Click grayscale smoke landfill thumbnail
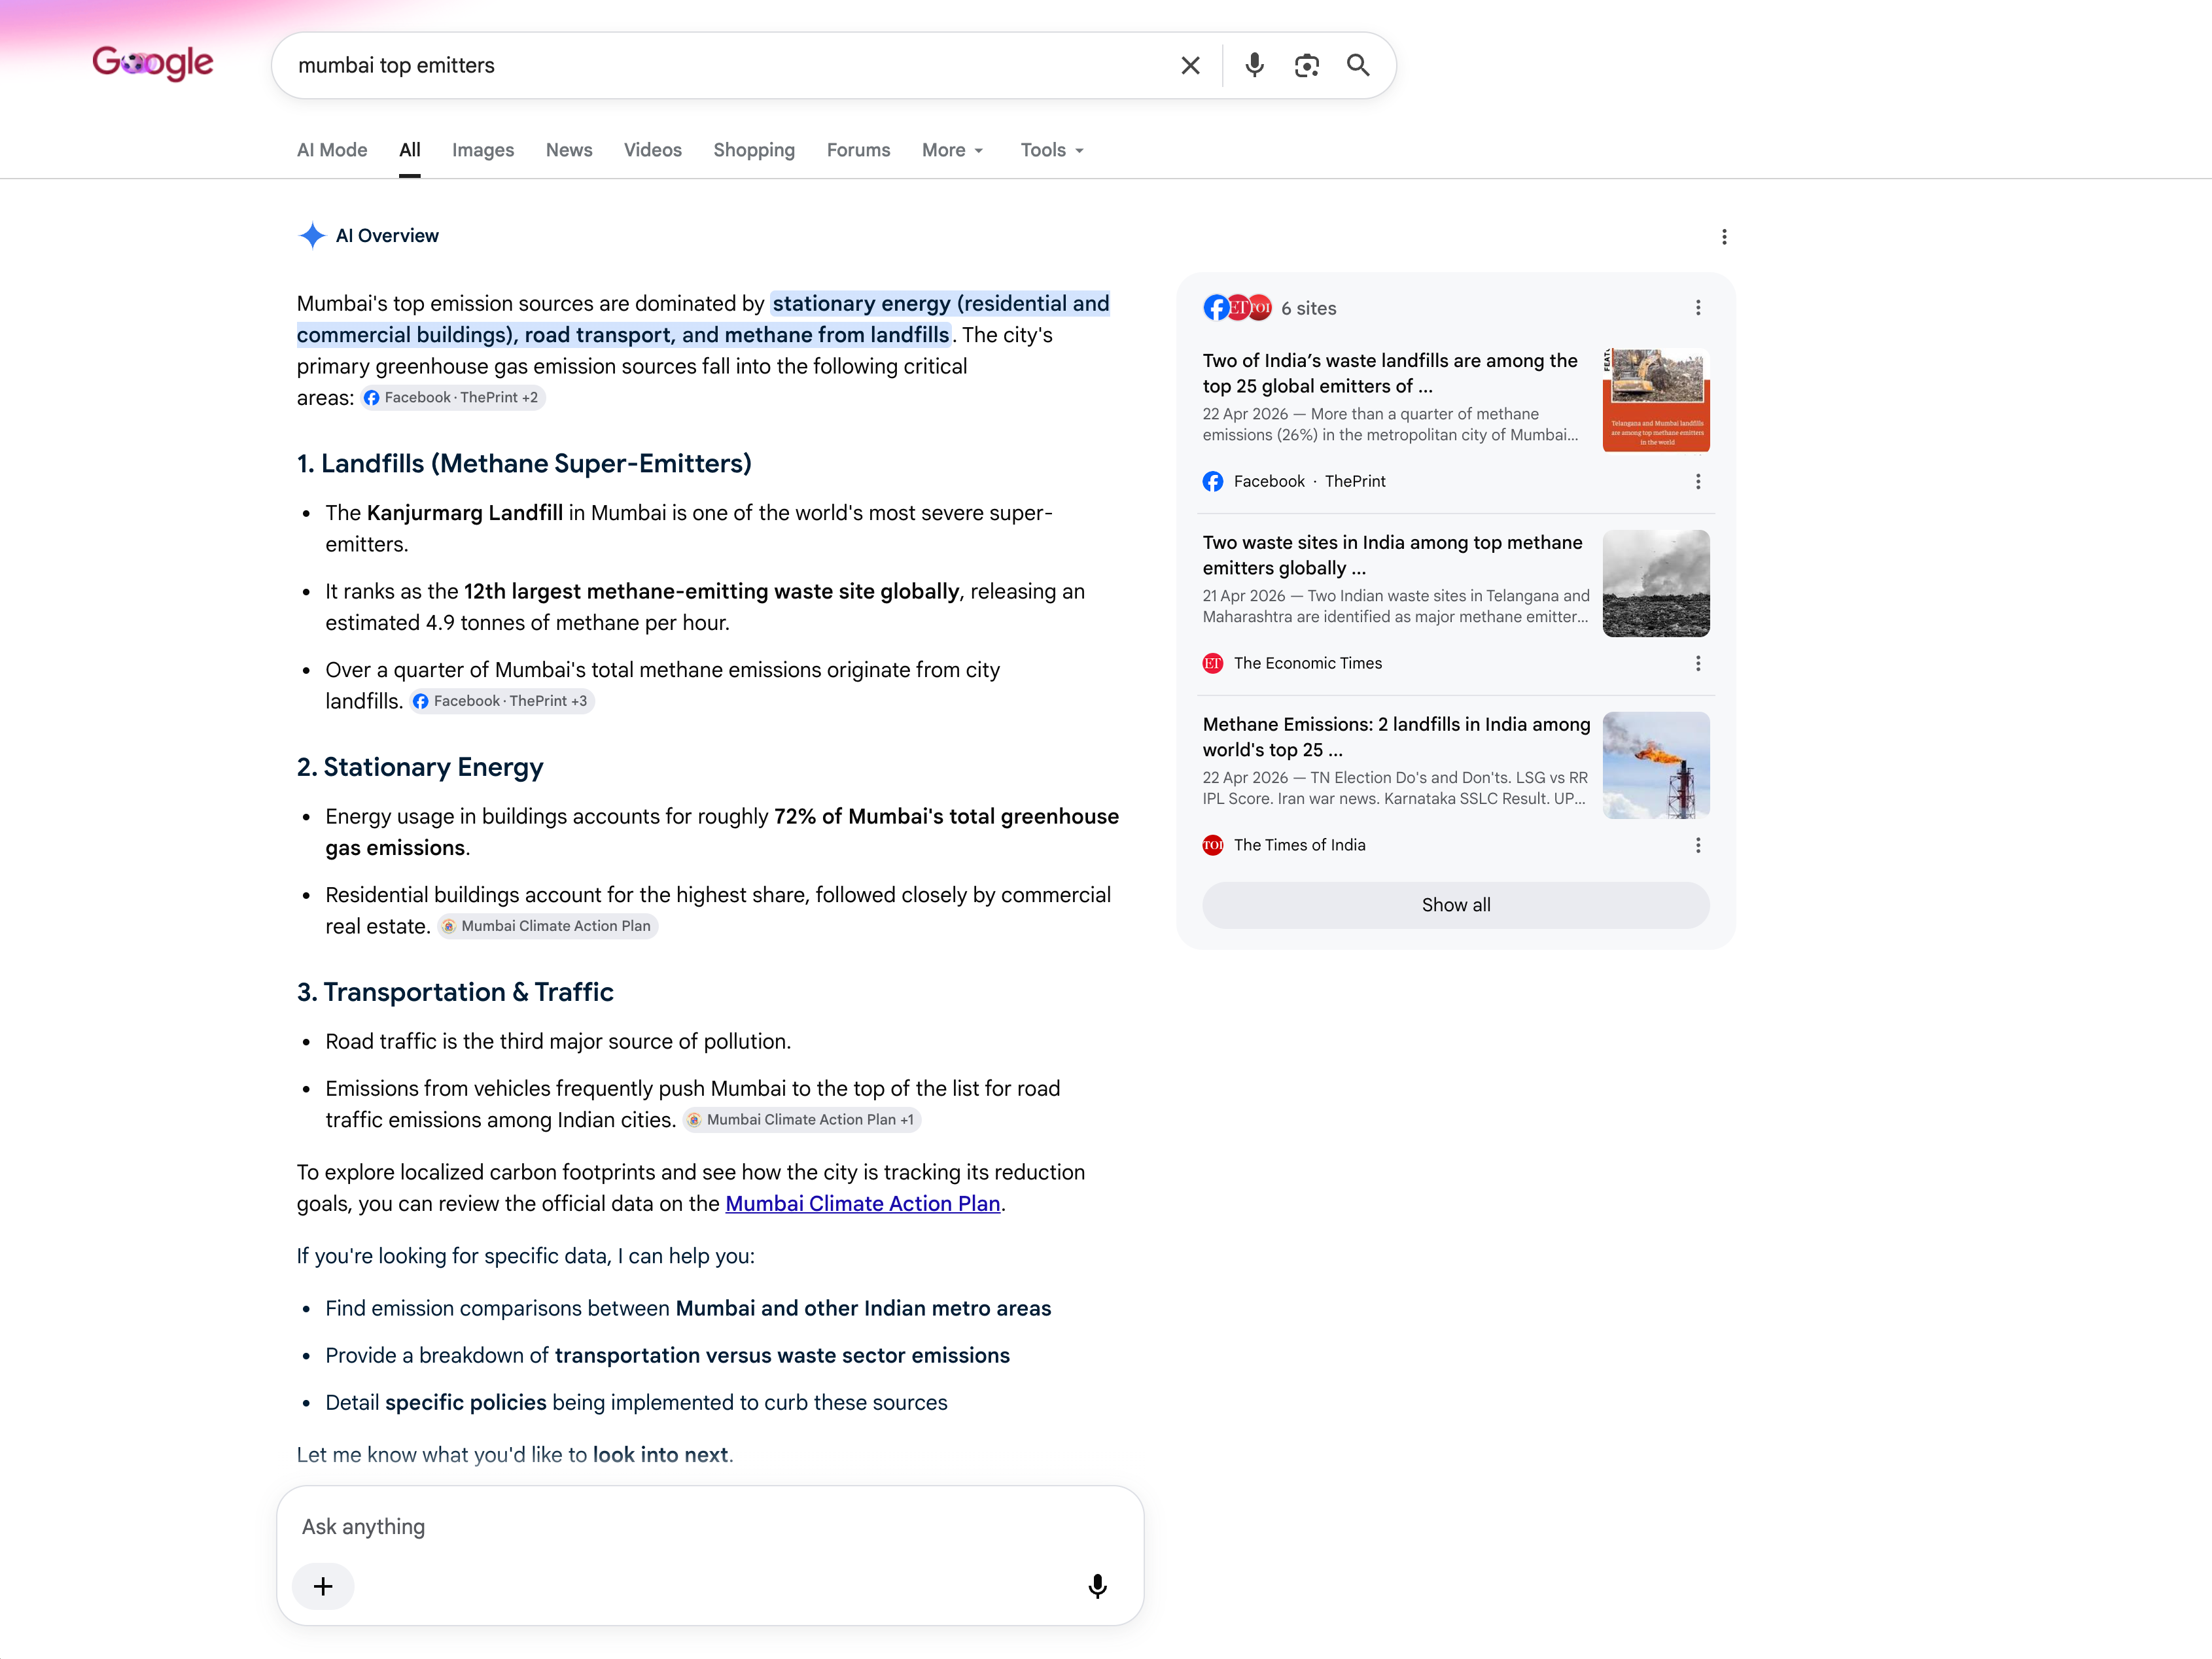 [x=1656, y=583]
